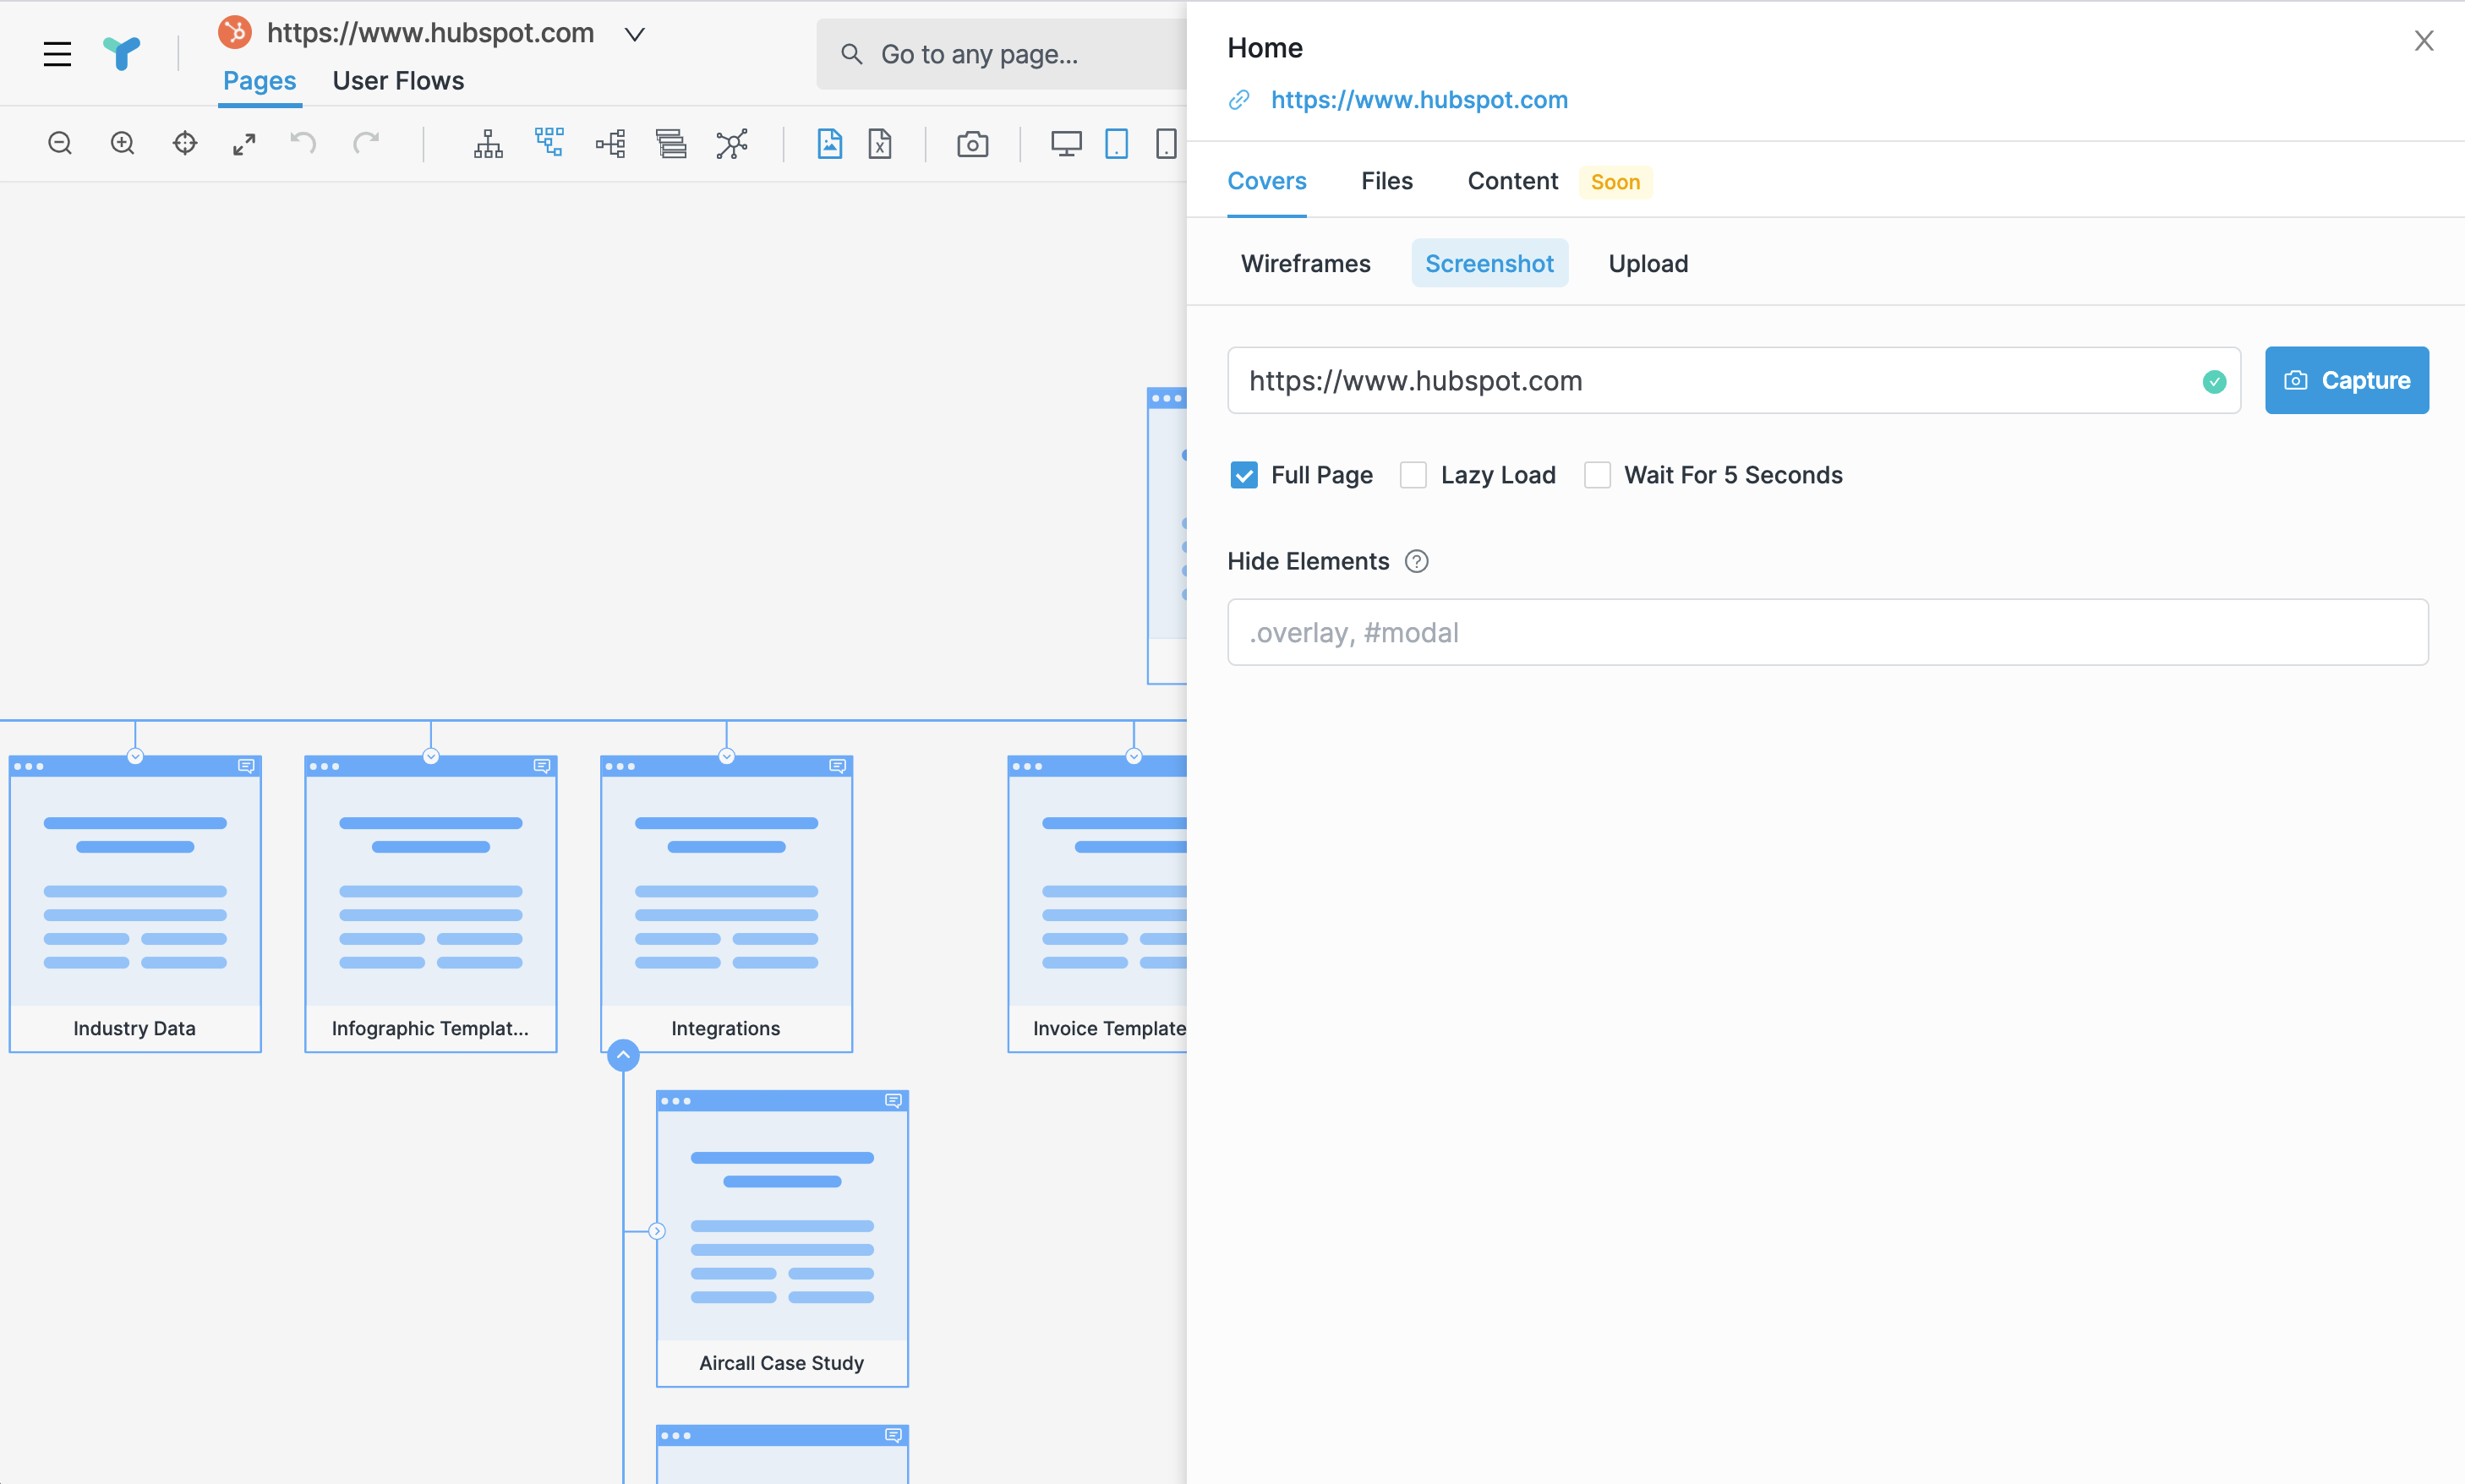Switch to mobile device view
The width and height of the screenshot is (2465, 1484).
[1166, 144]
